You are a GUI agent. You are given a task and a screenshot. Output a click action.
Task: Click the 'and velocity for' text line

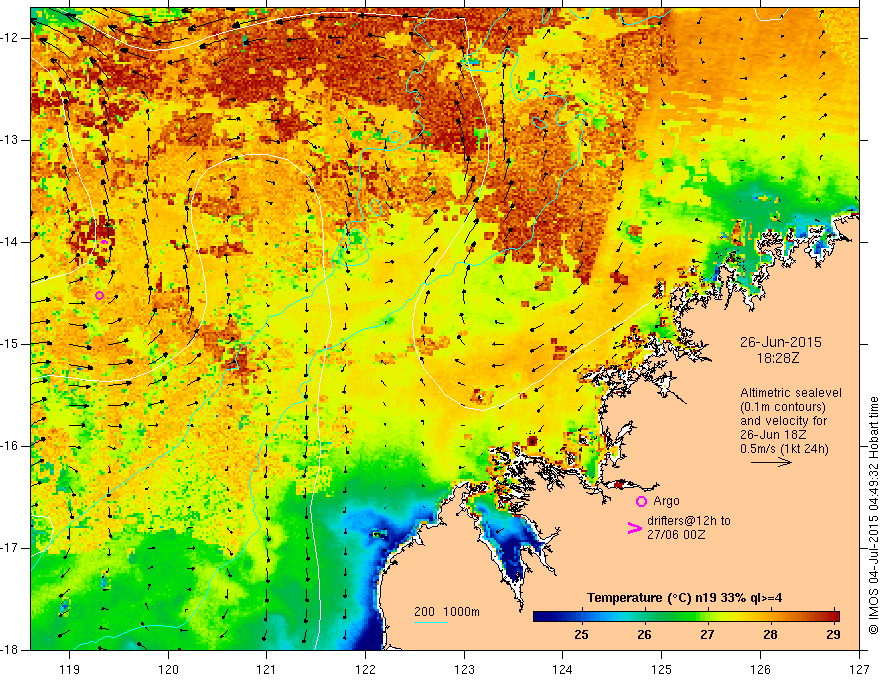coord(783,421)
